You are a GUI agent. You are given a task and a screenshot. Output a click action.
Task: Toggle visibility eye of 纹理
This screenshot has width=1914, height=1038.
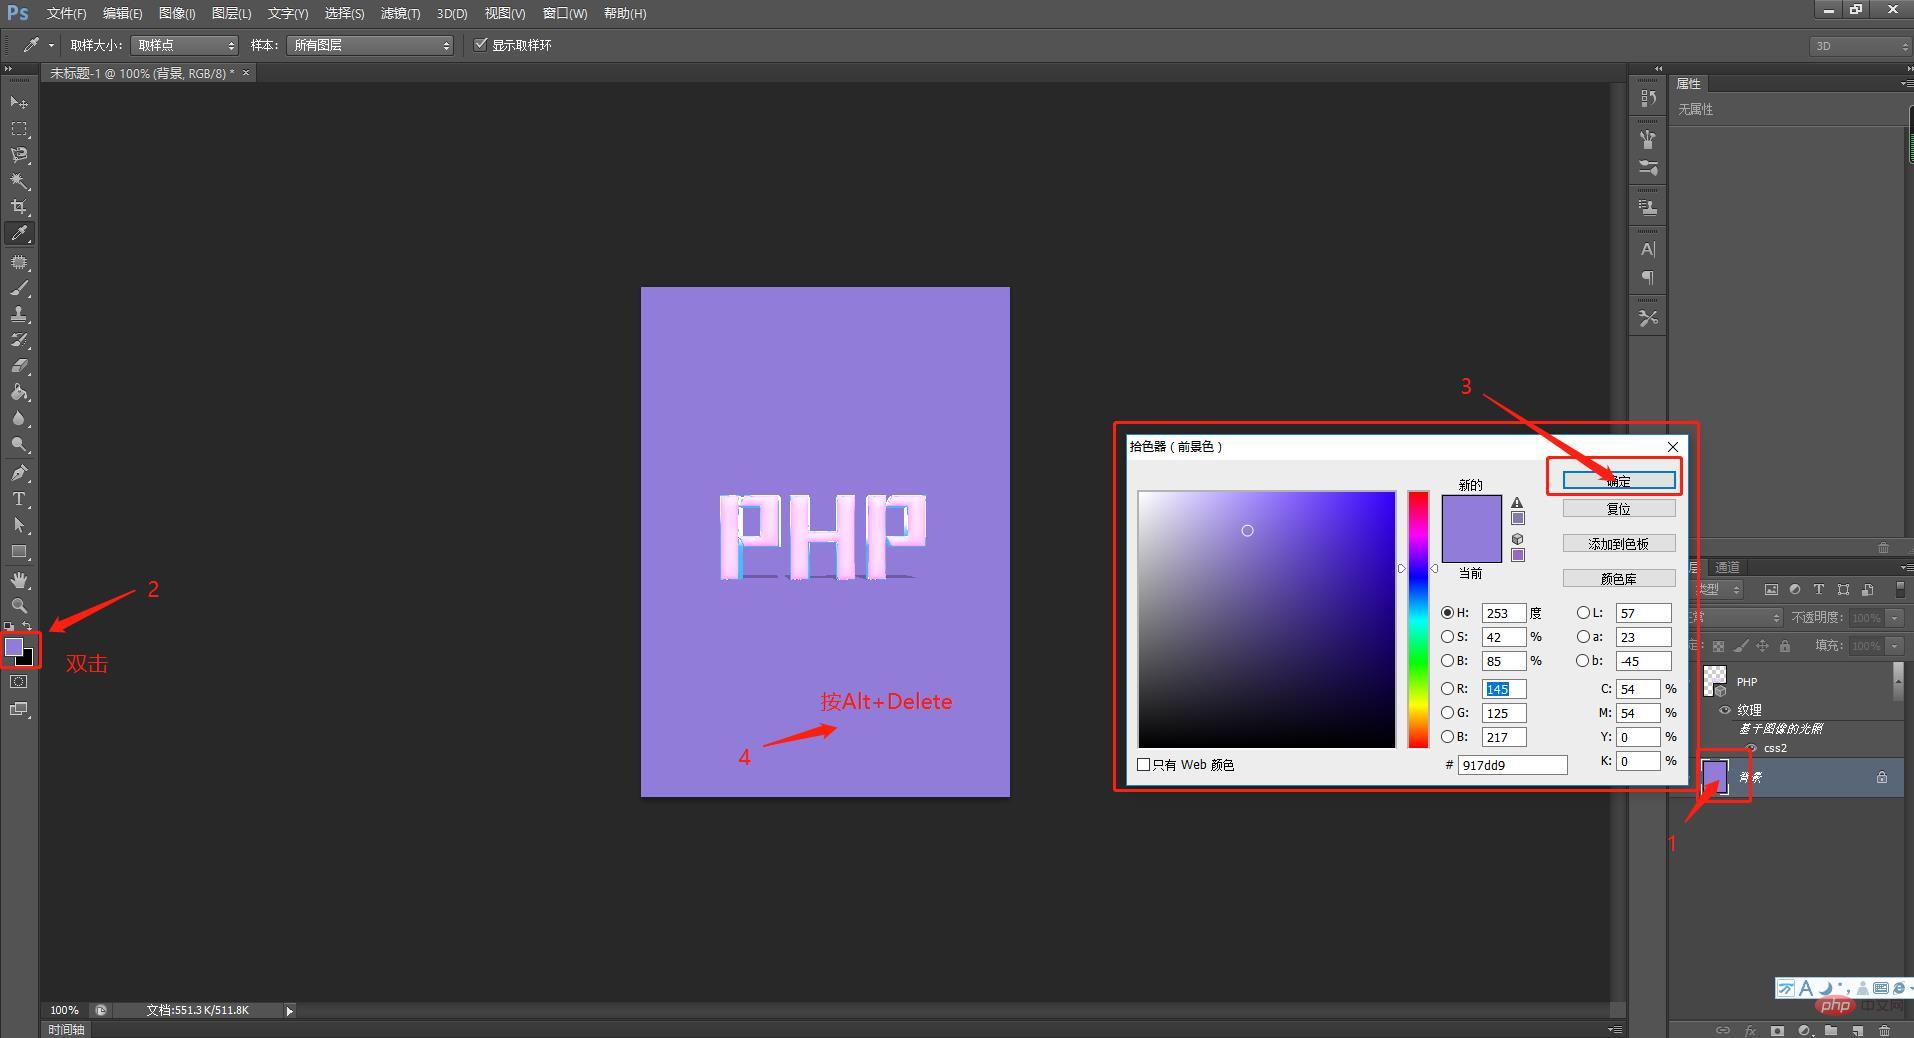tap(1725, 710)
